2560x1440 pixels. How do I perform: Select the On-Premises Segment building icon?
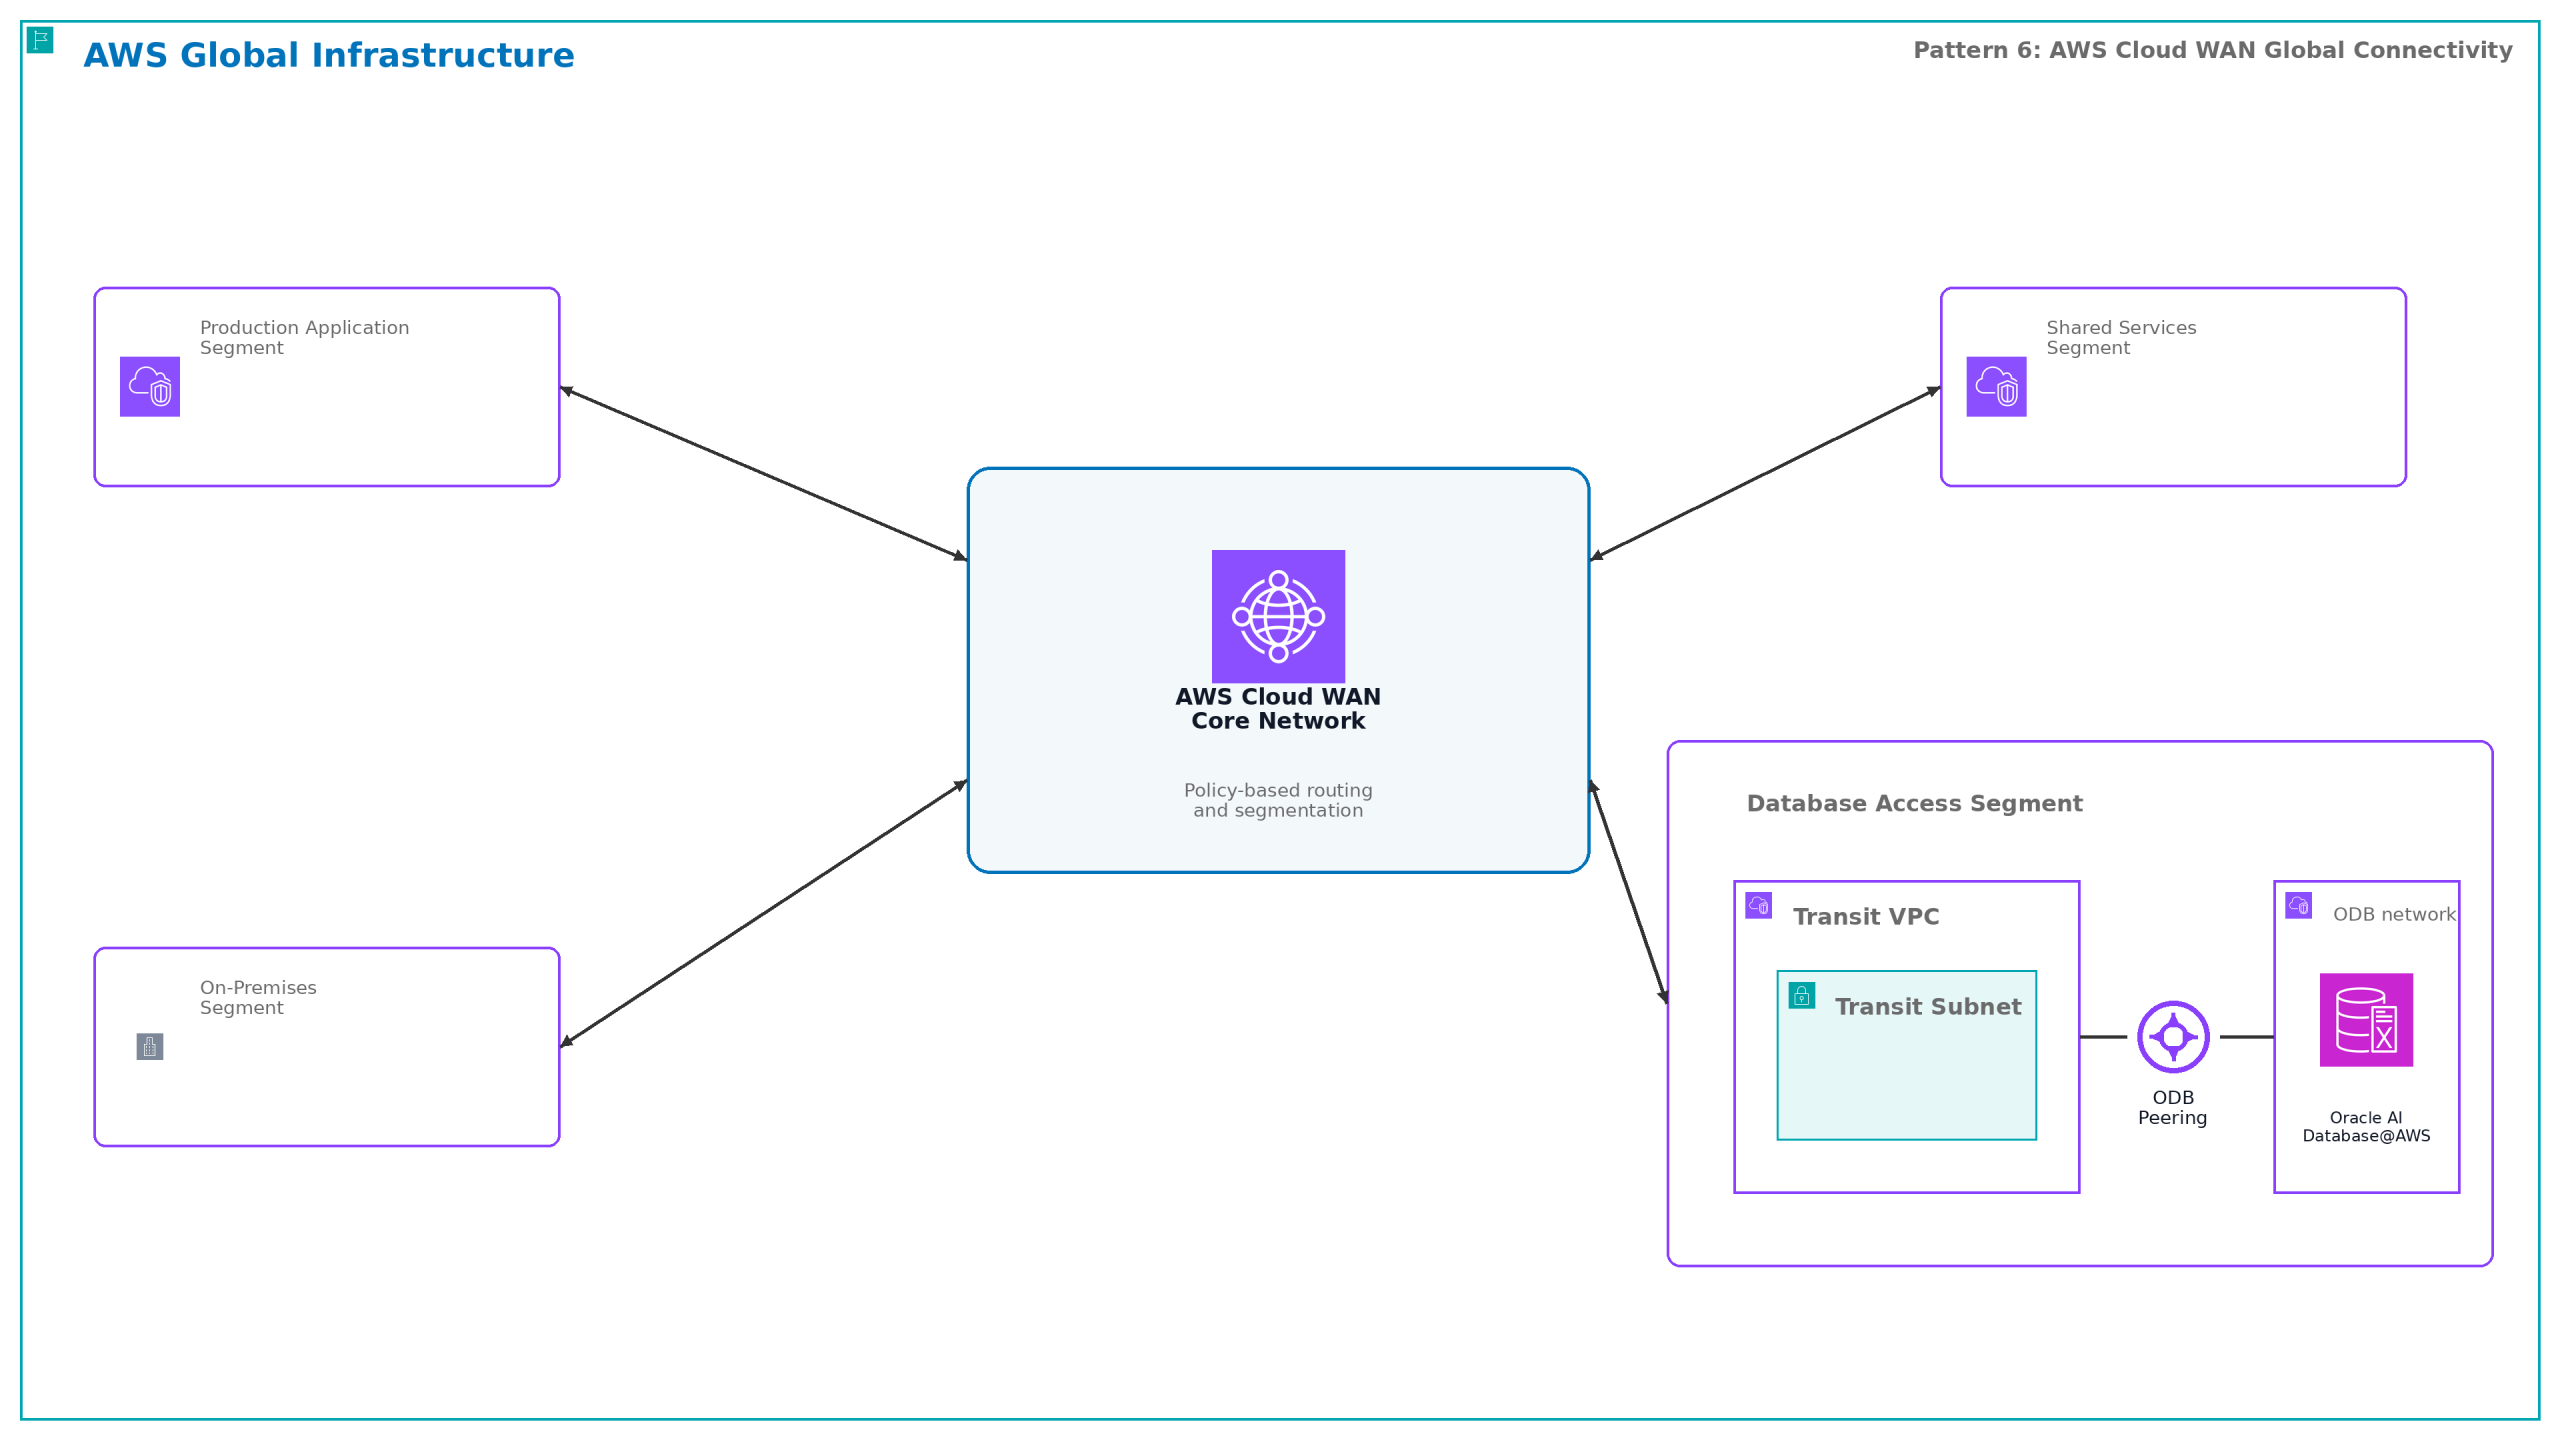click(150, 1047)
